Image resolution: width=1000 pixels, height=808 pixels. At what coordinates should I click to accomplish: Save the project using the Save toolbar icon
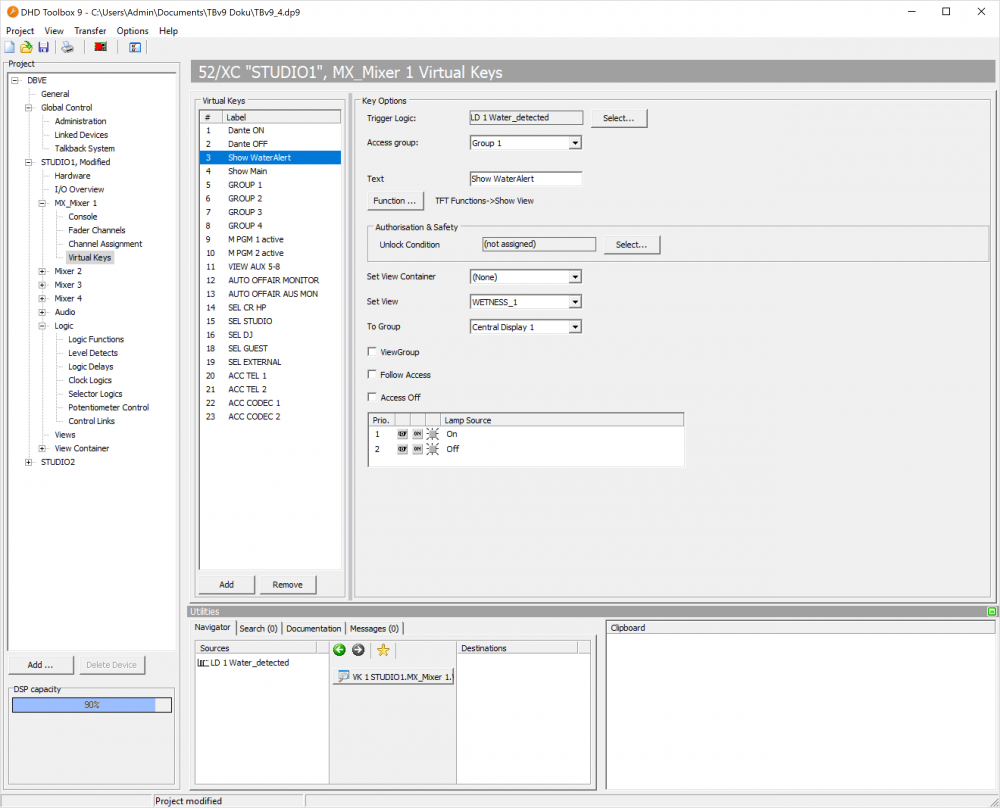[43, 47]
